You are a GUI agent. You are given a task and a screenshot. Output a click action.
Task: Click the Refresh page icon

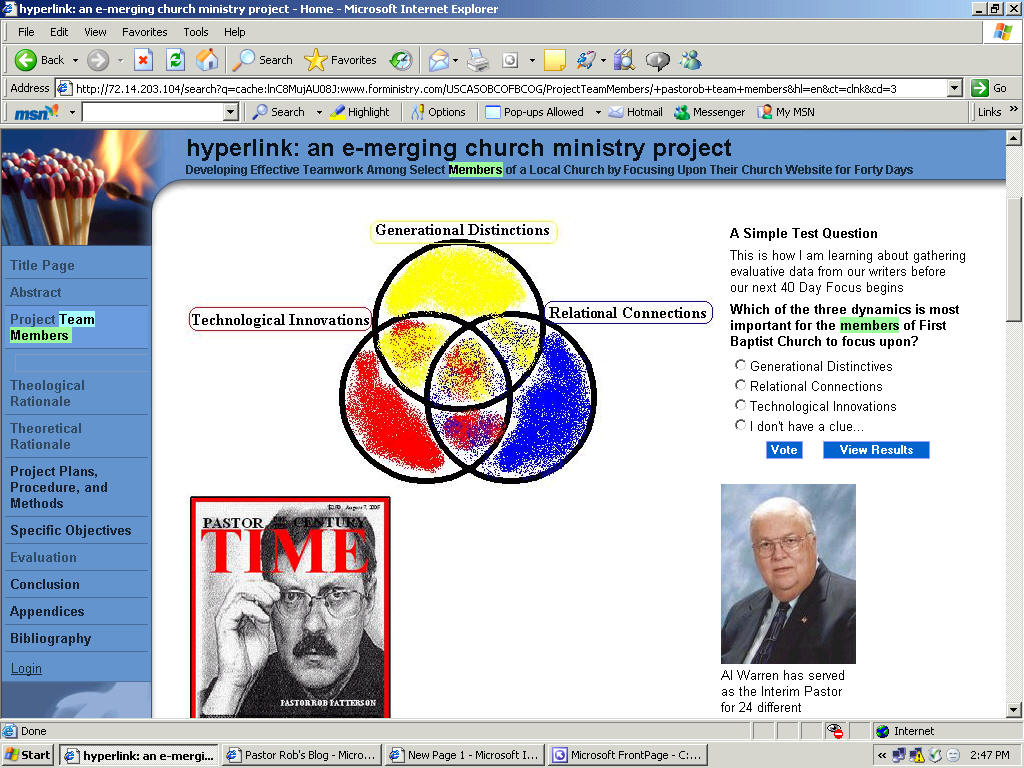[x=175, y=60]
